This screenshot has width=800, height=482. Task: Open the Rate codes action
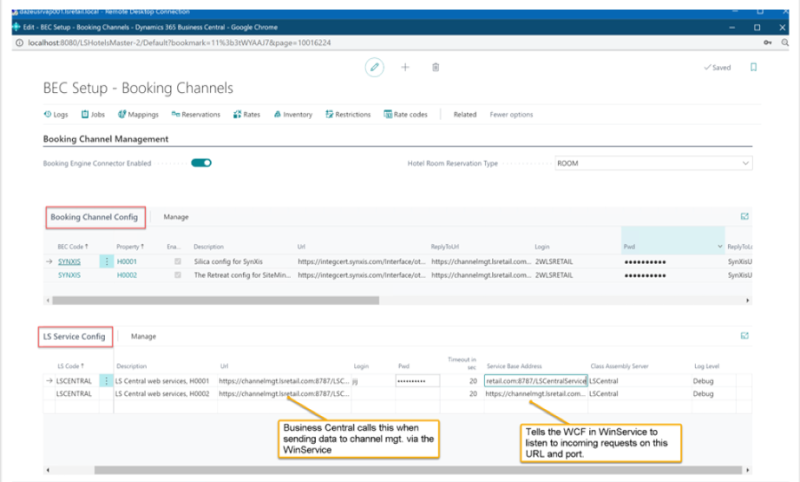[x=406, y=114]
